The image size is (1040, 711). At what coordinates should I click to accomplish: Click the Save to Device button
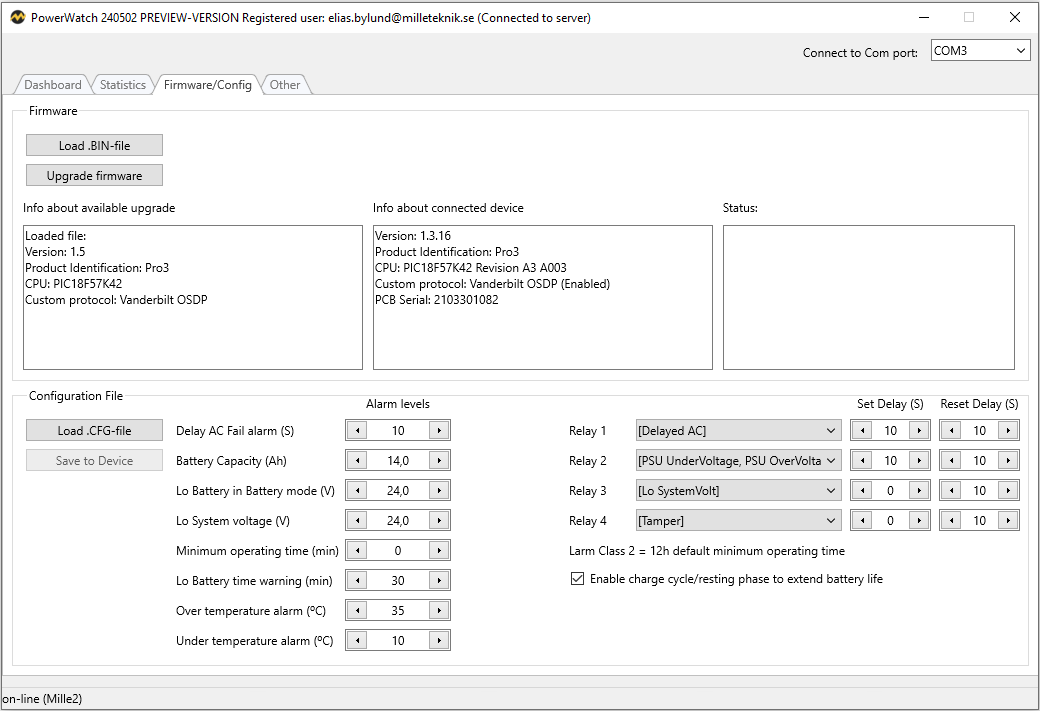[x=94, y=459]
